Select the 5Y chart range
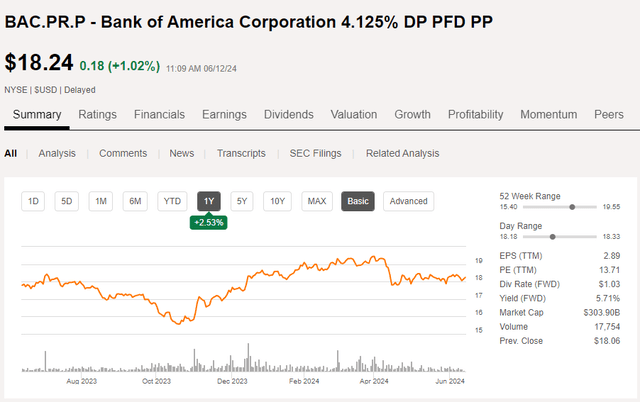Screen dimensions: 640x402 242,201
